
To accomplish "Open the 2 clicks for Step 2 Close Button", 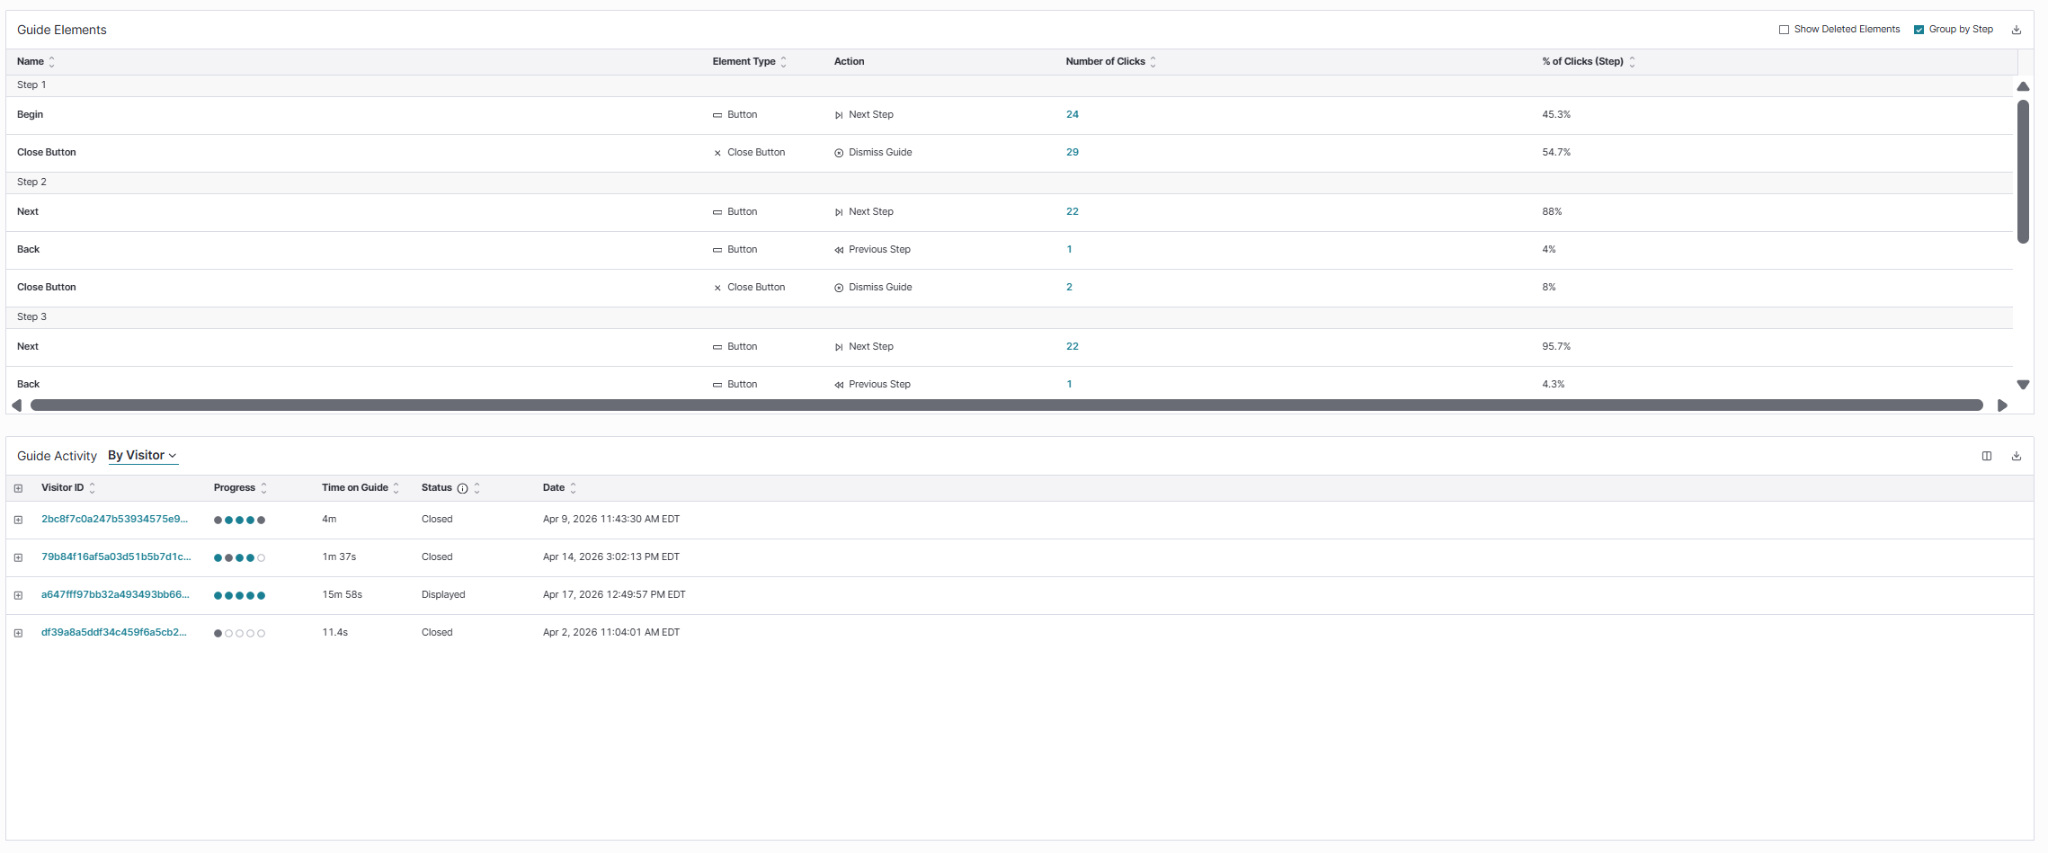I will [x=1069, y=287].
